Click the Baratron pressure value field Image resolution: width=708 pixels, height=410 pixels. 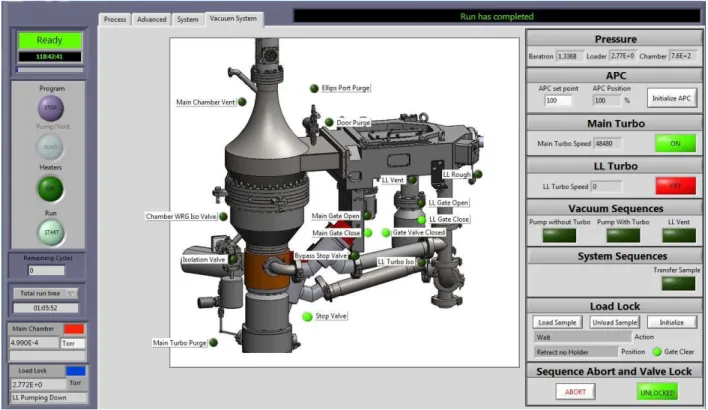point(569,56)
